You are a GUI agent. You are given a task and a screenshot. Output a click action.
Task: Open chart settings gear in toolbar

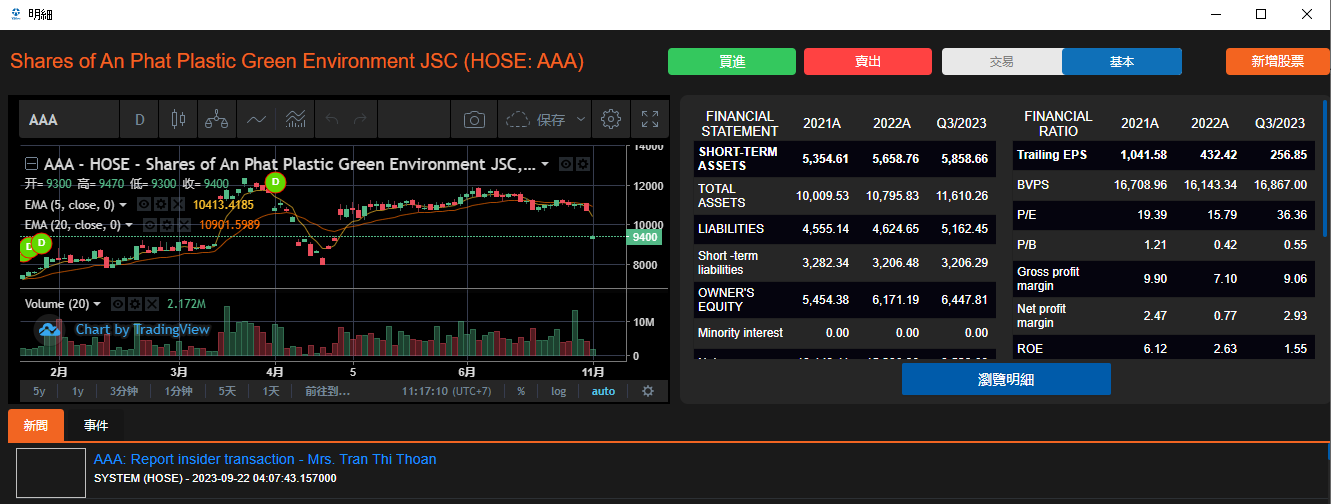click(610, 120)
